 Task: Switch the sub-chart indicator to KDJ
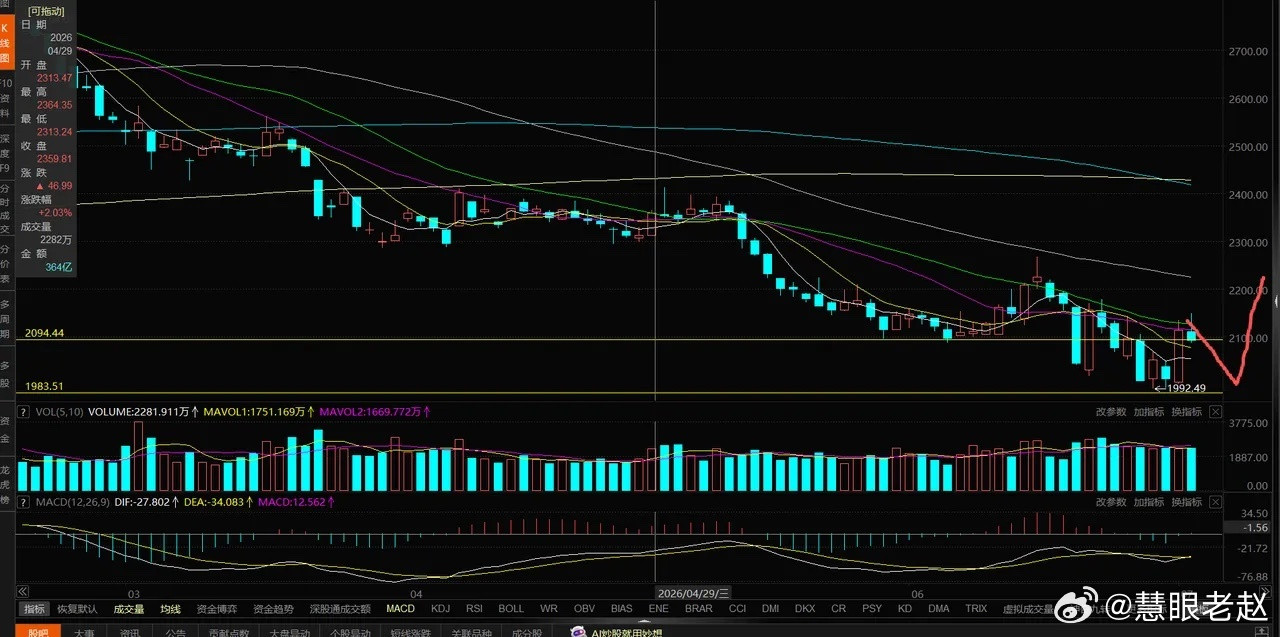pos(440,608)
